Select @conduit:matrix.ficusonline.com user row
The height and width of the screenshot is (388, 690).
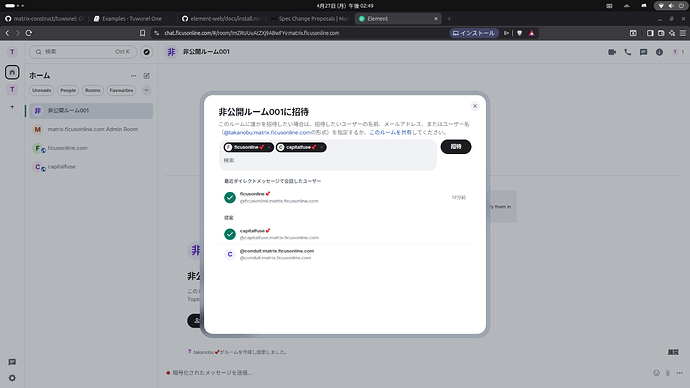click(345, 254)
